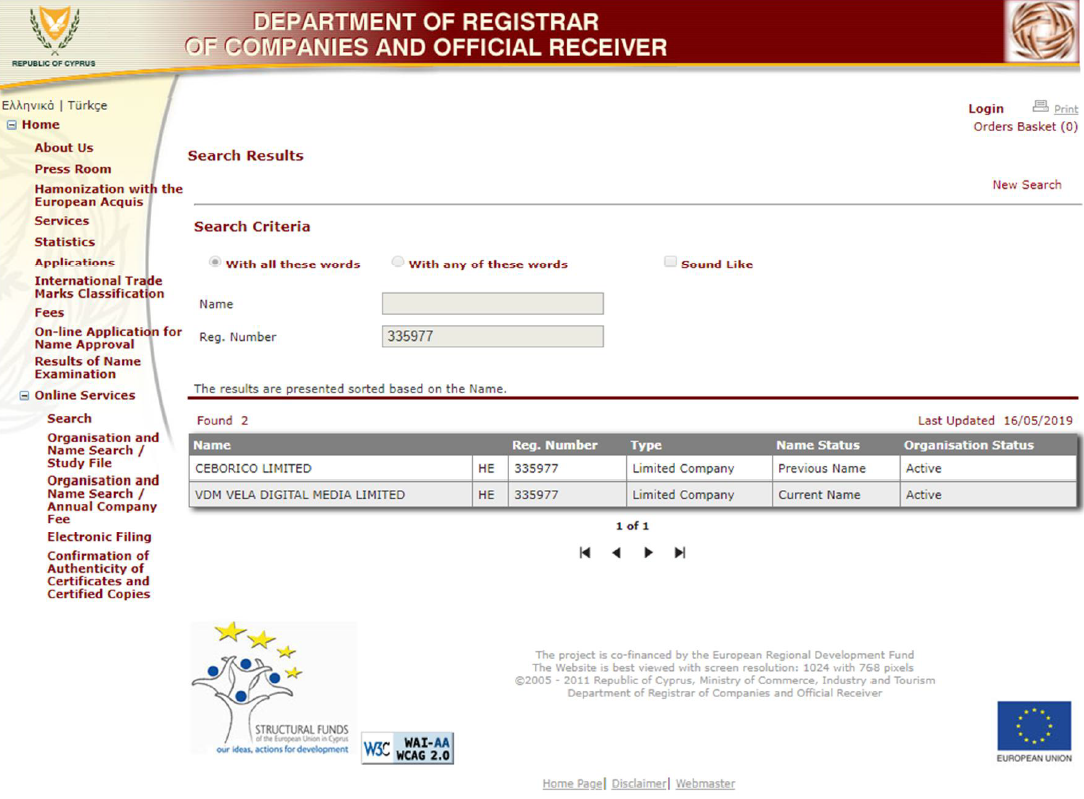The width and height of the screenshot is (1084, 799).
Task: Enable the Sound Like checkbox
Action: coord(670,262)
